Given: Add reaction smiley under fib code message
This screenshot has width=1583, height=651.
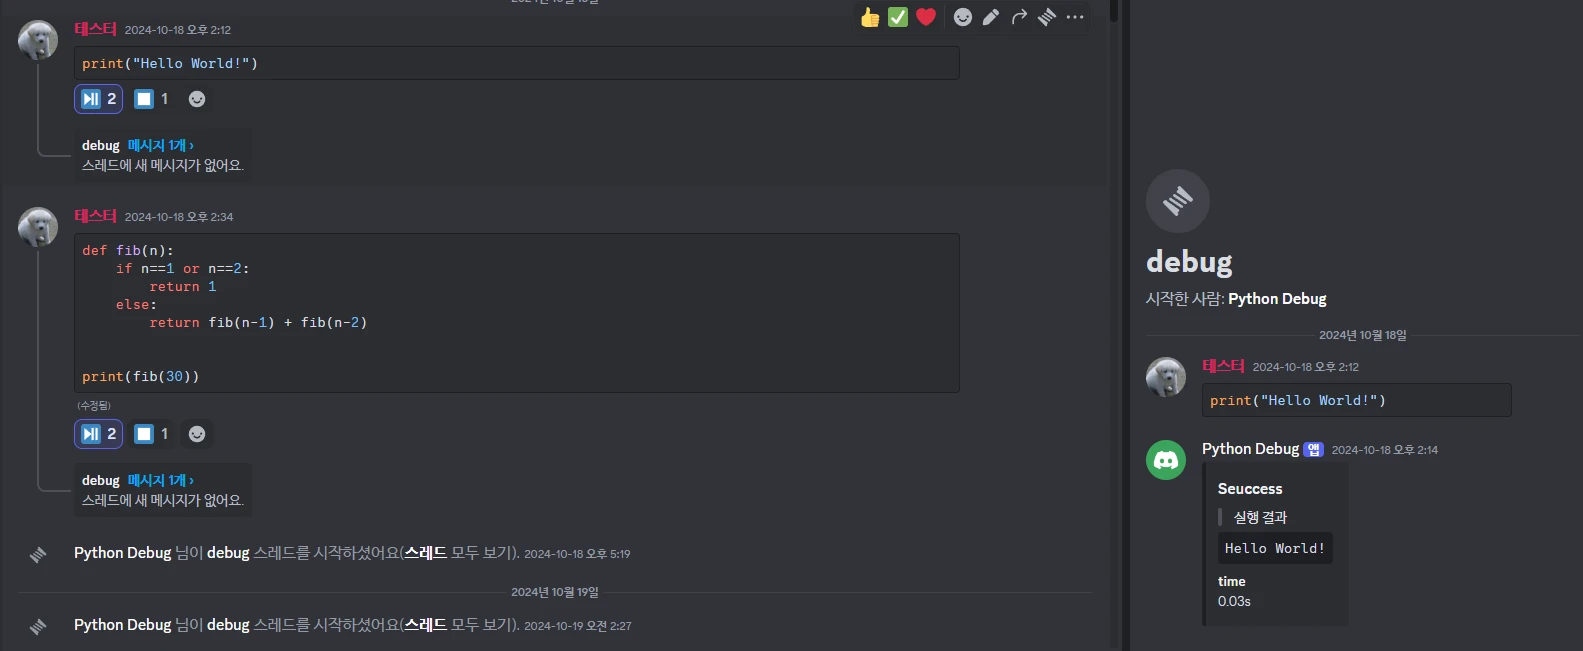Looking at the screenshot, I should click(197, 434).
